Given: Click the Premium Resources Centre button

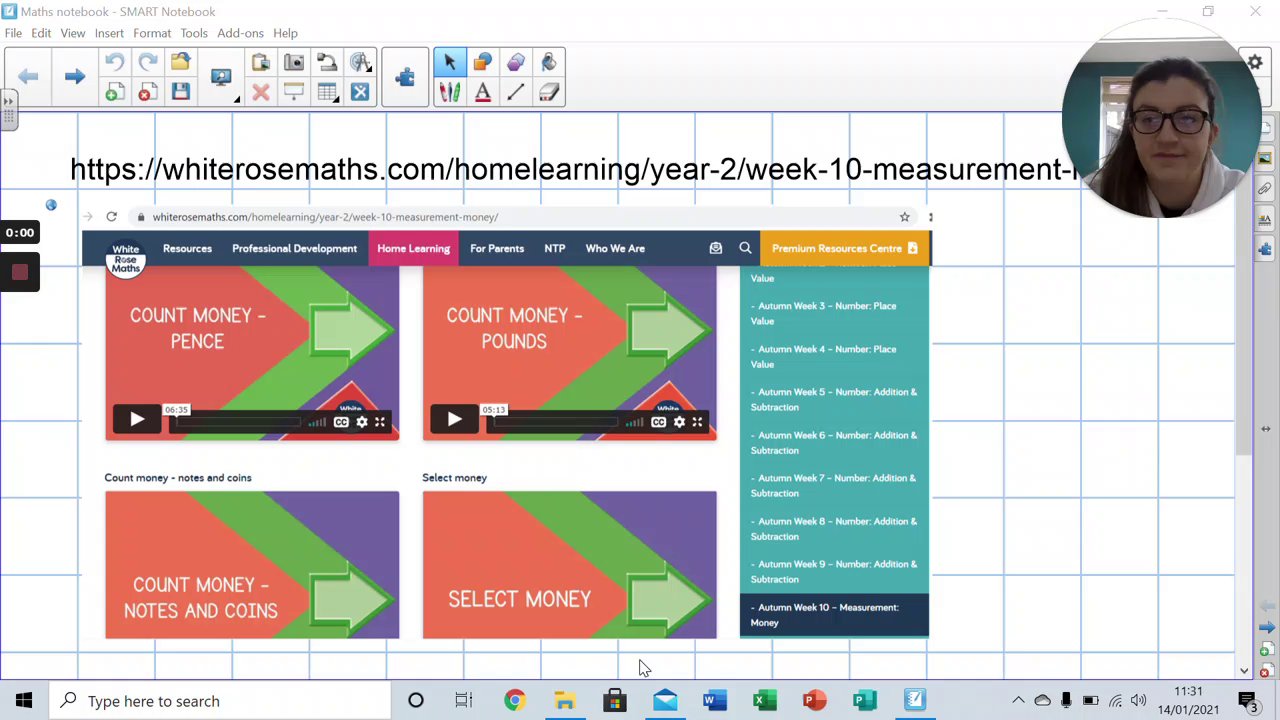Looking at the screenshot, I should 844,248.
